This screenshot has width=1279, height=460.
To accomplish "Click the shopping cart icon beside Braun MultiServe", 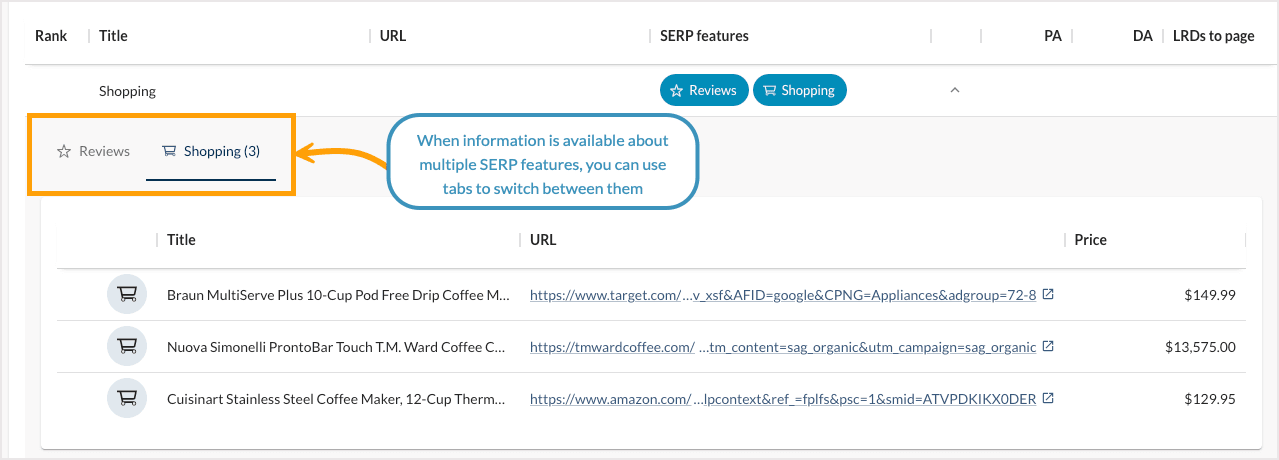I will coord(127,295).
